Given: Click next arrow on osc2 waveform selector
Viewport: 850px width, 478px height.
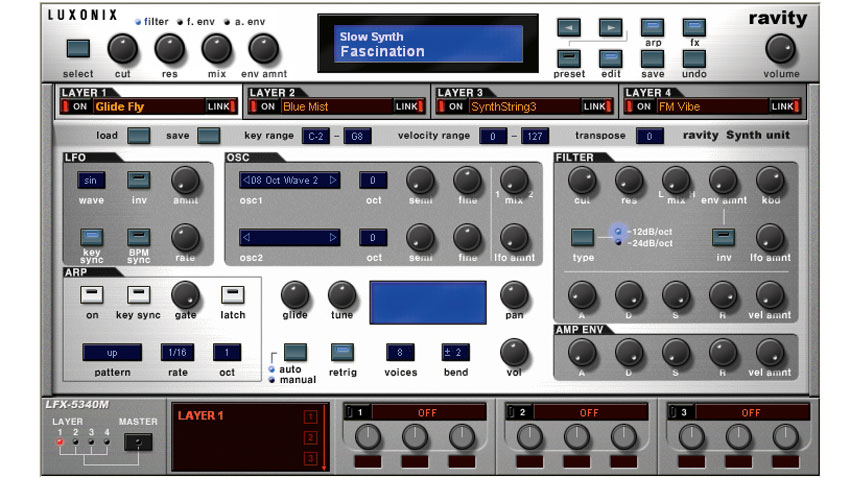Looking at the screenshot, I should (333, 237).
